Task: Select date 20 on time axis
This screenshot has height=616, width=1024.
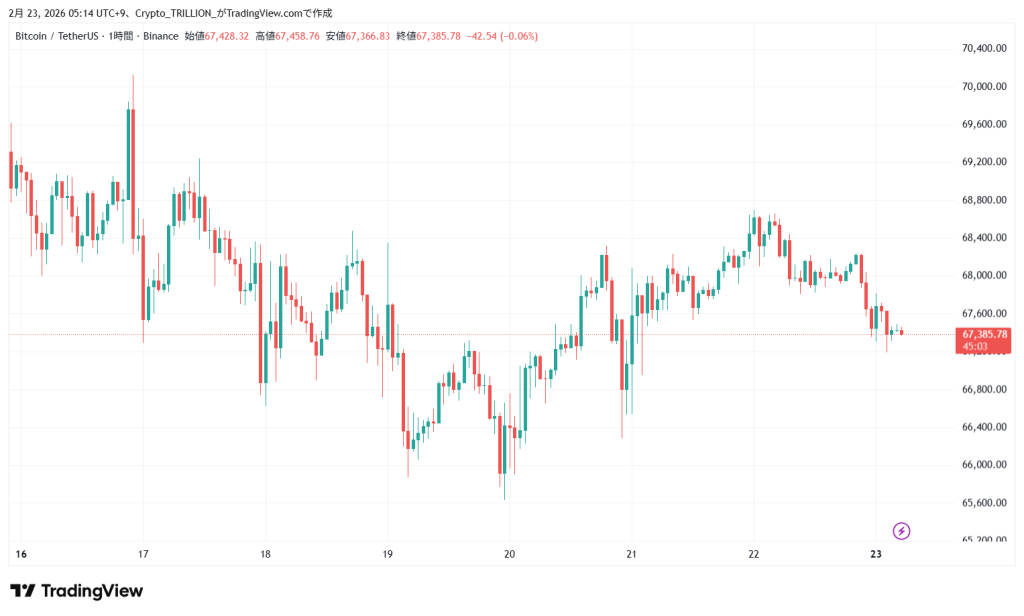Action: point(509,554)
